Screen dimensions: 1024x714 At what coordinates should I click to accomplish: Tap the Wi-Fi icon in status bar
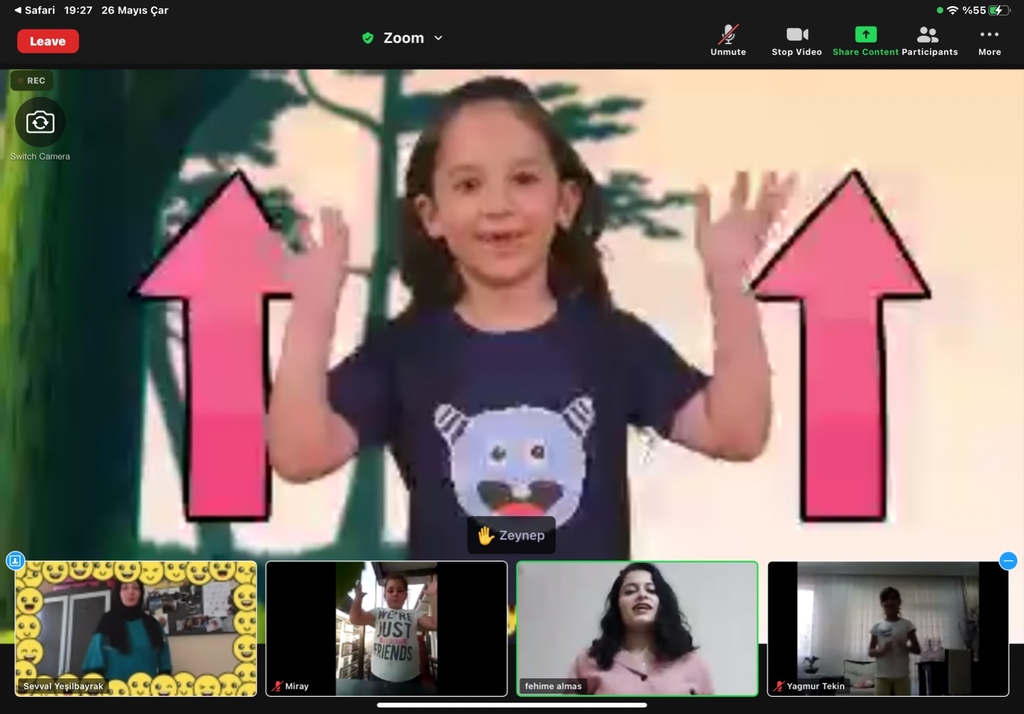[x=953, y=10]
